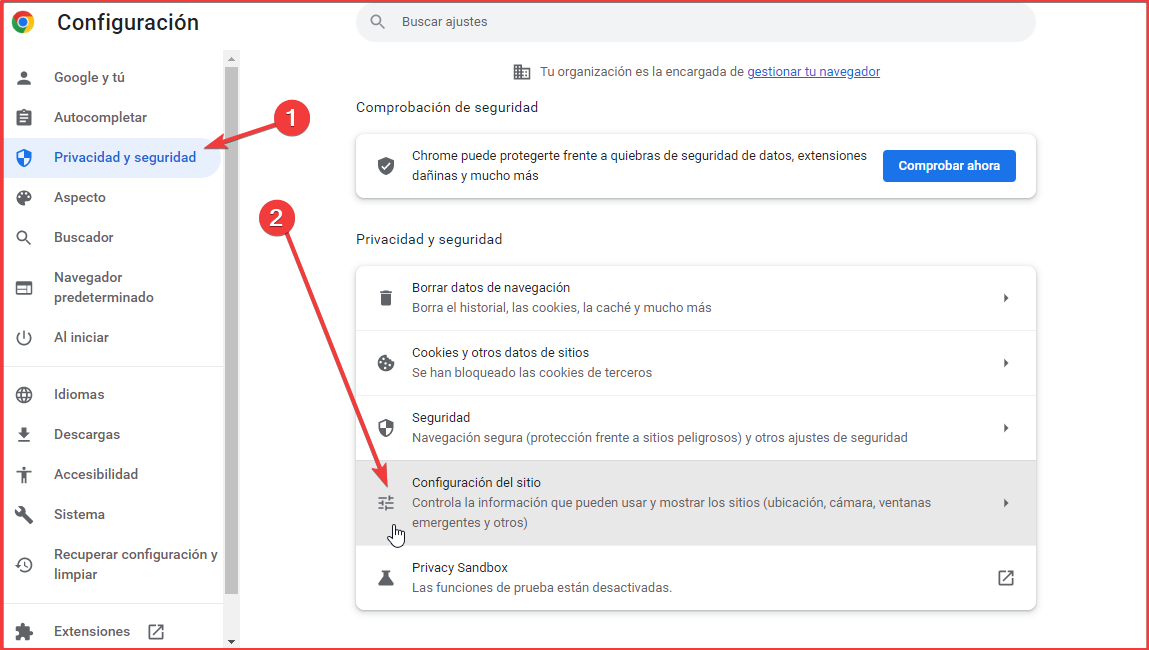Click the Chrome logo icon
This screenshot has height=650, width=1149.
[23, 22]
